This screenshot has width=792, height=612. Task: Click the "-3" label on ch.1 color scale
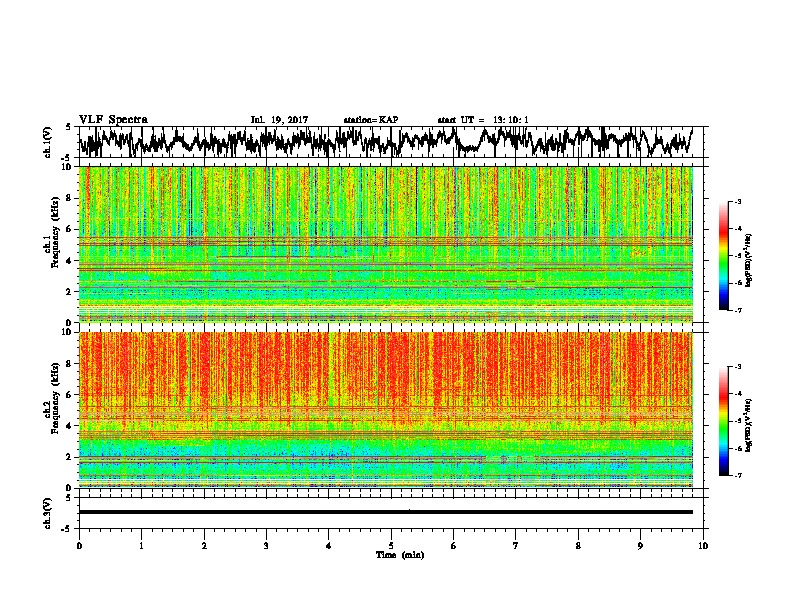tap(738, 201)
